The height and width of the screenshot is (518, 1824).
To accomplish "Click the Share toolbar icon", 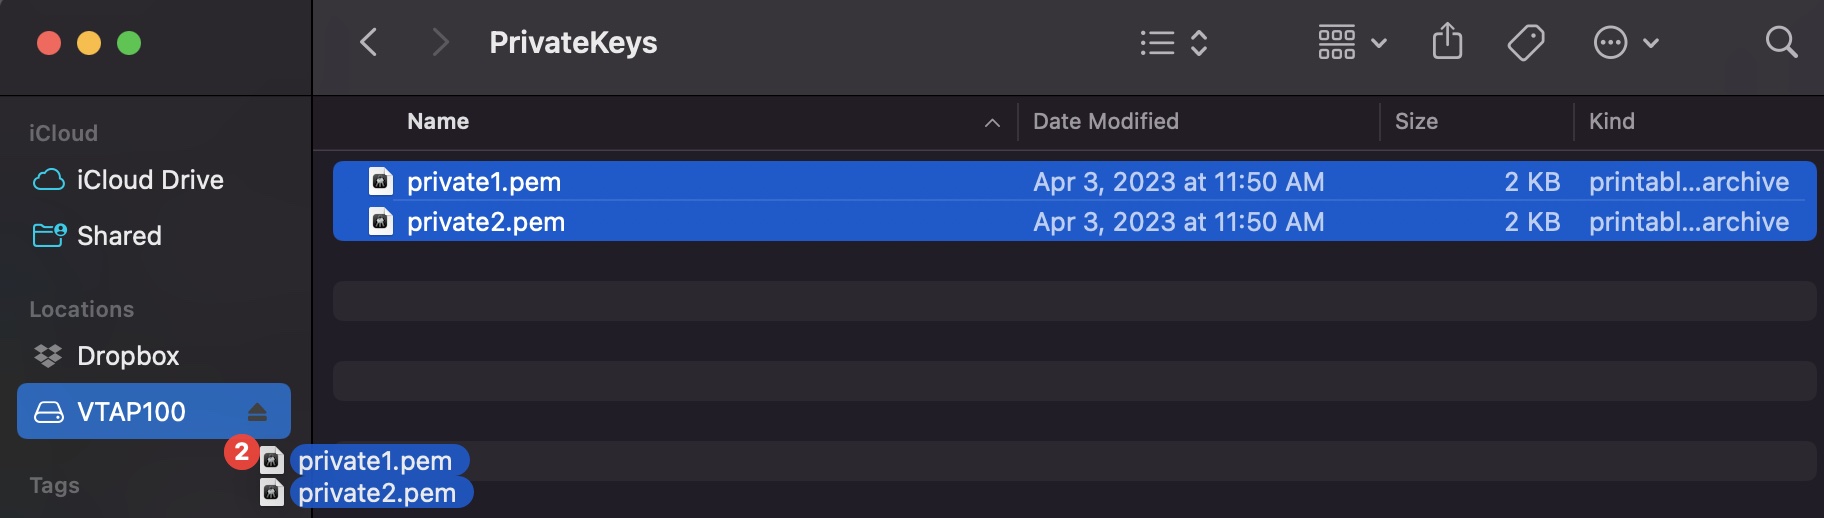I will coord(1447,42).
